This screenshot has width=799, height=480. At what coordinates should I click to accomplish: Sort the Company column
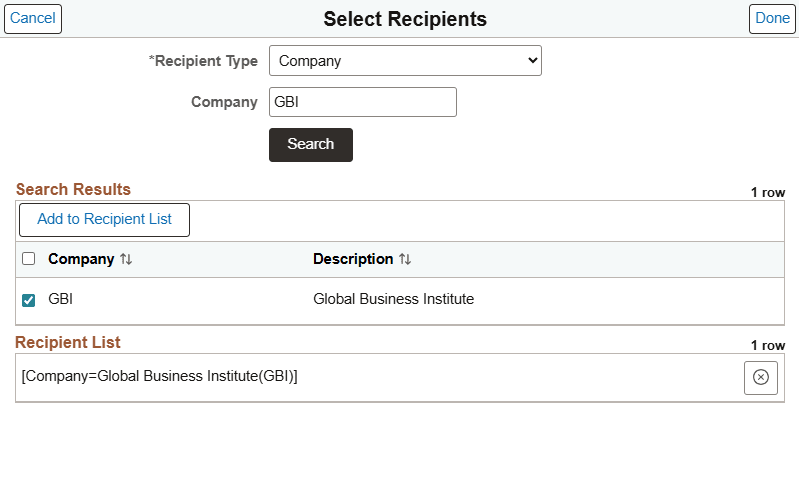click(x=126, y=259)
